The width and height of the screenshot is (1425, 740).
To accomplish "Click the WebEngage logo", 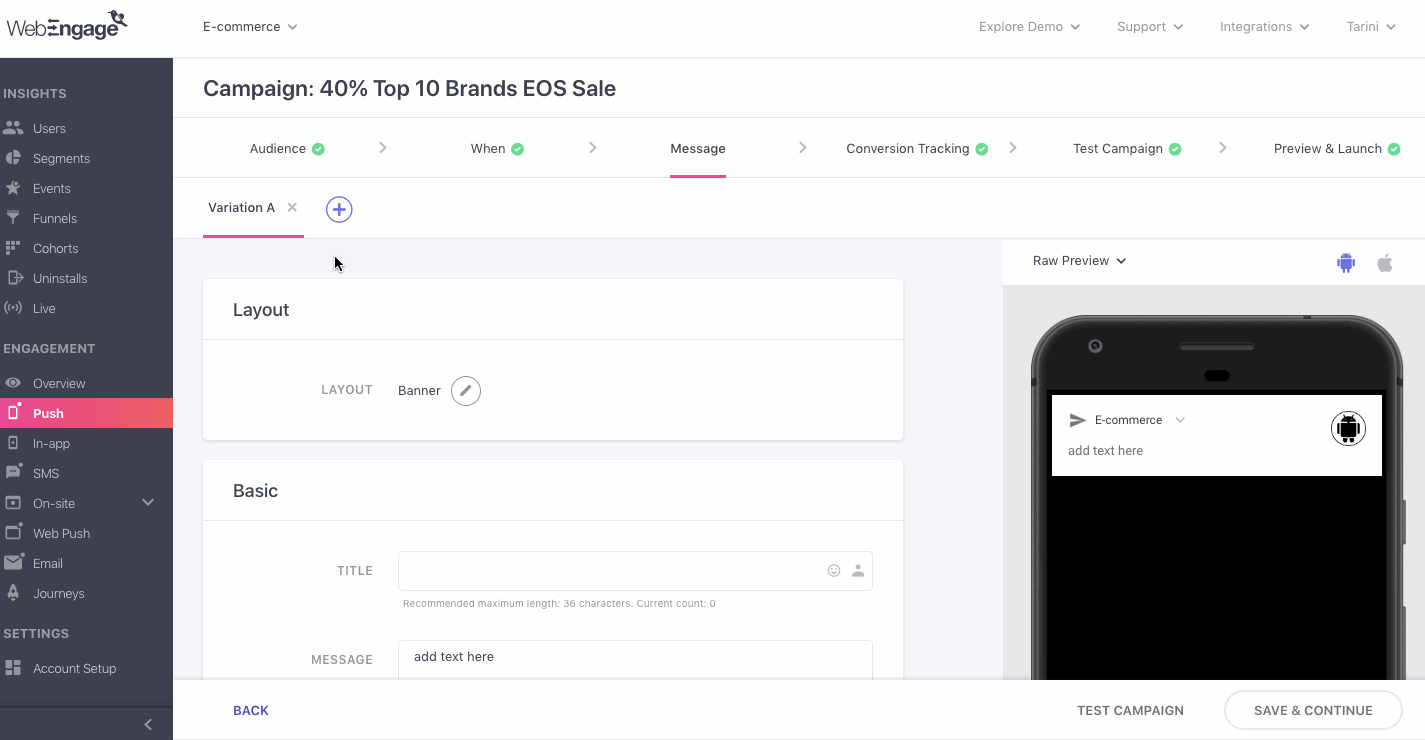I will [66, 25].
